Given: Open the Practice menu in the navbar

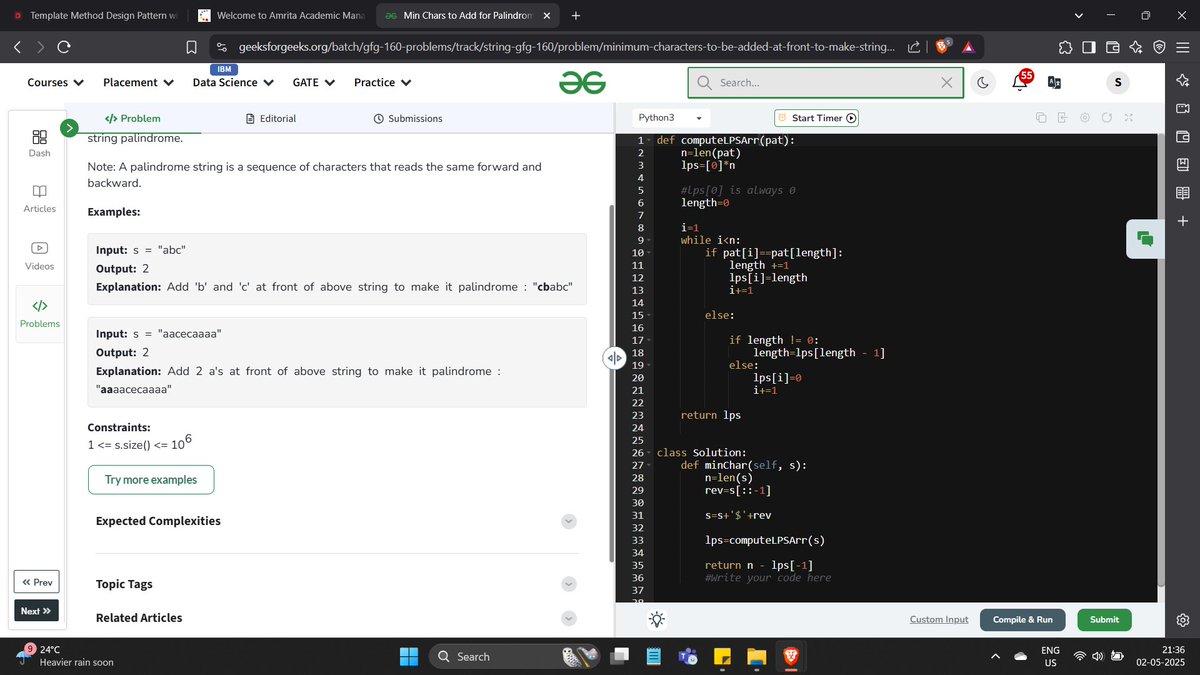Looking at the screenshot, I should pos(381,82).
